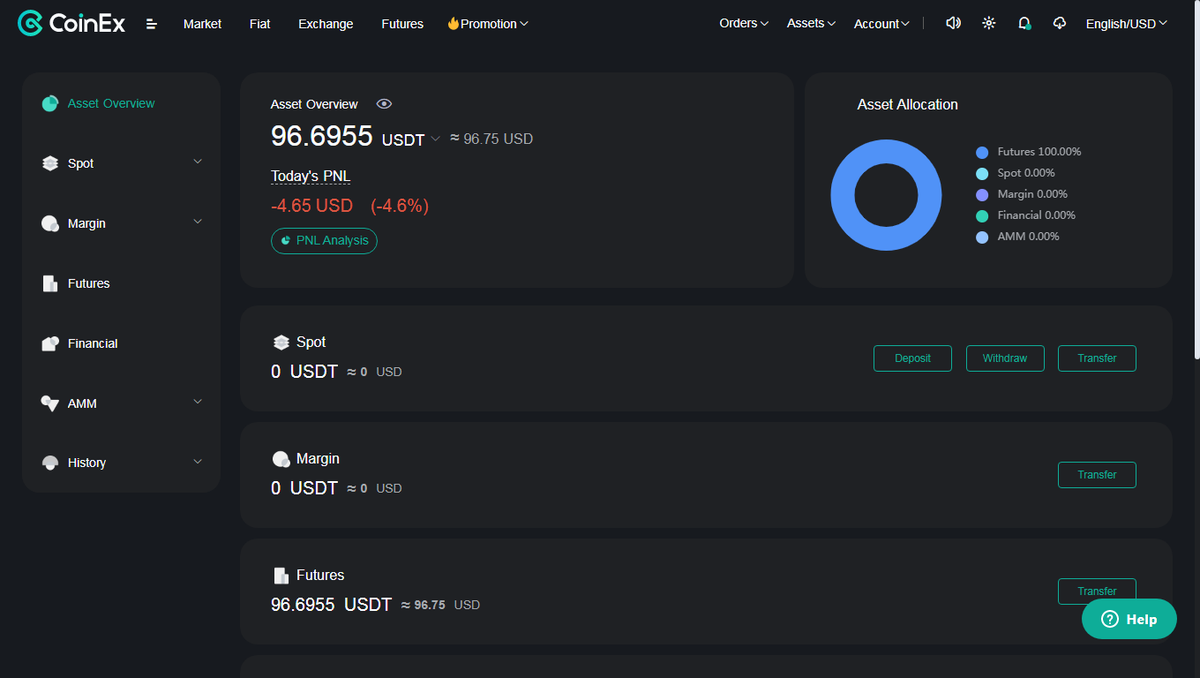Click the CoinEx logo
The image size is (1200, 678).
72,23
